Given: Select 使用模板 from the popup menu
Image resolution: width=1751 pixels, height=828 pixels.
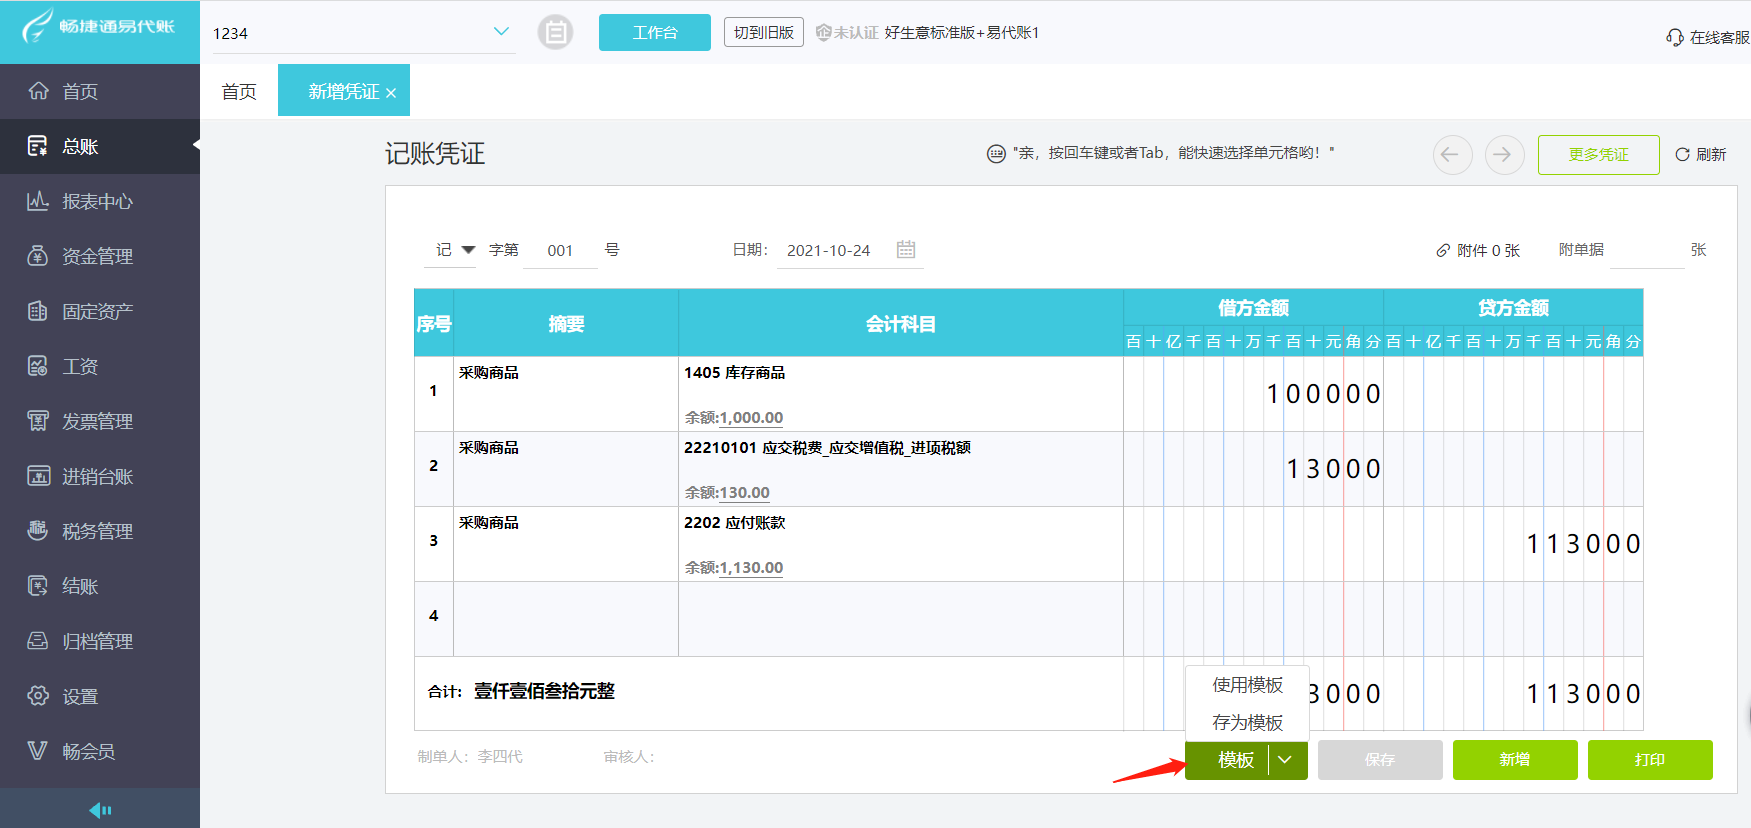Looking at the screenshot, I should [x=1247, y=685].
